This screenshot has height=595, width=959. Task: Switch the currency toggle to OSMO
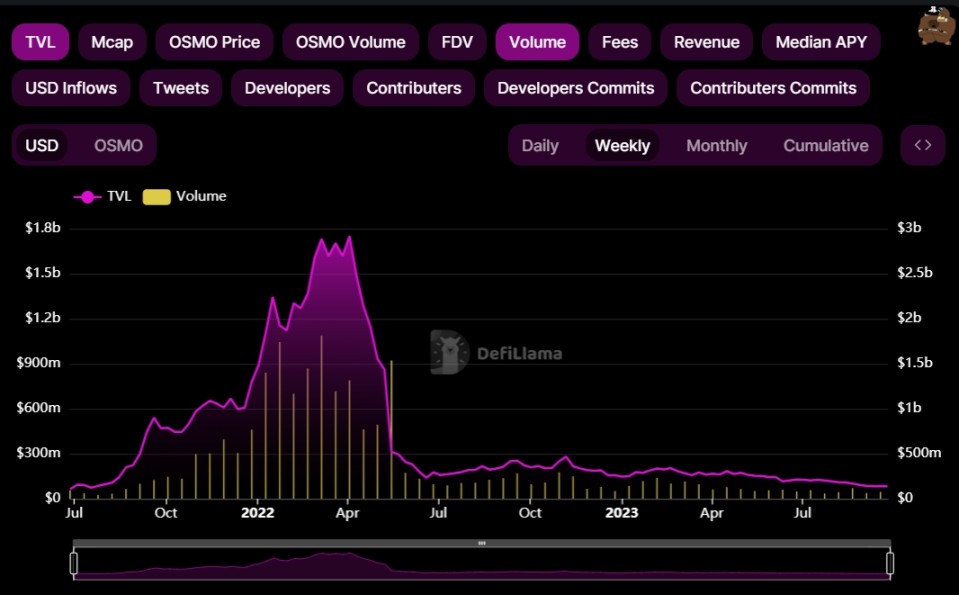point(119,145)
